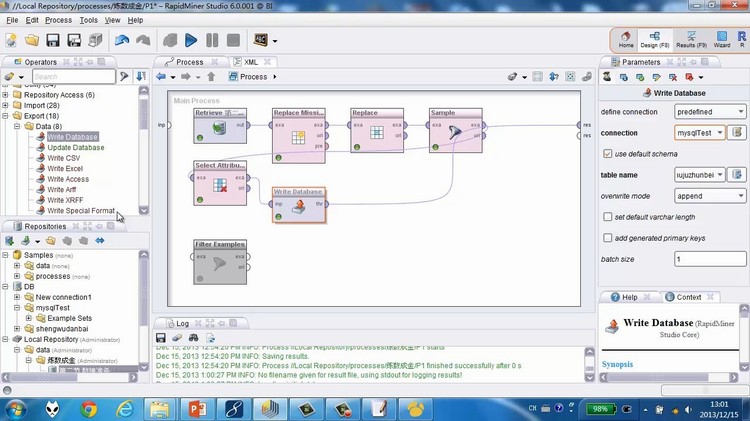Navigate back with the blue left arrow

(161, 77)
